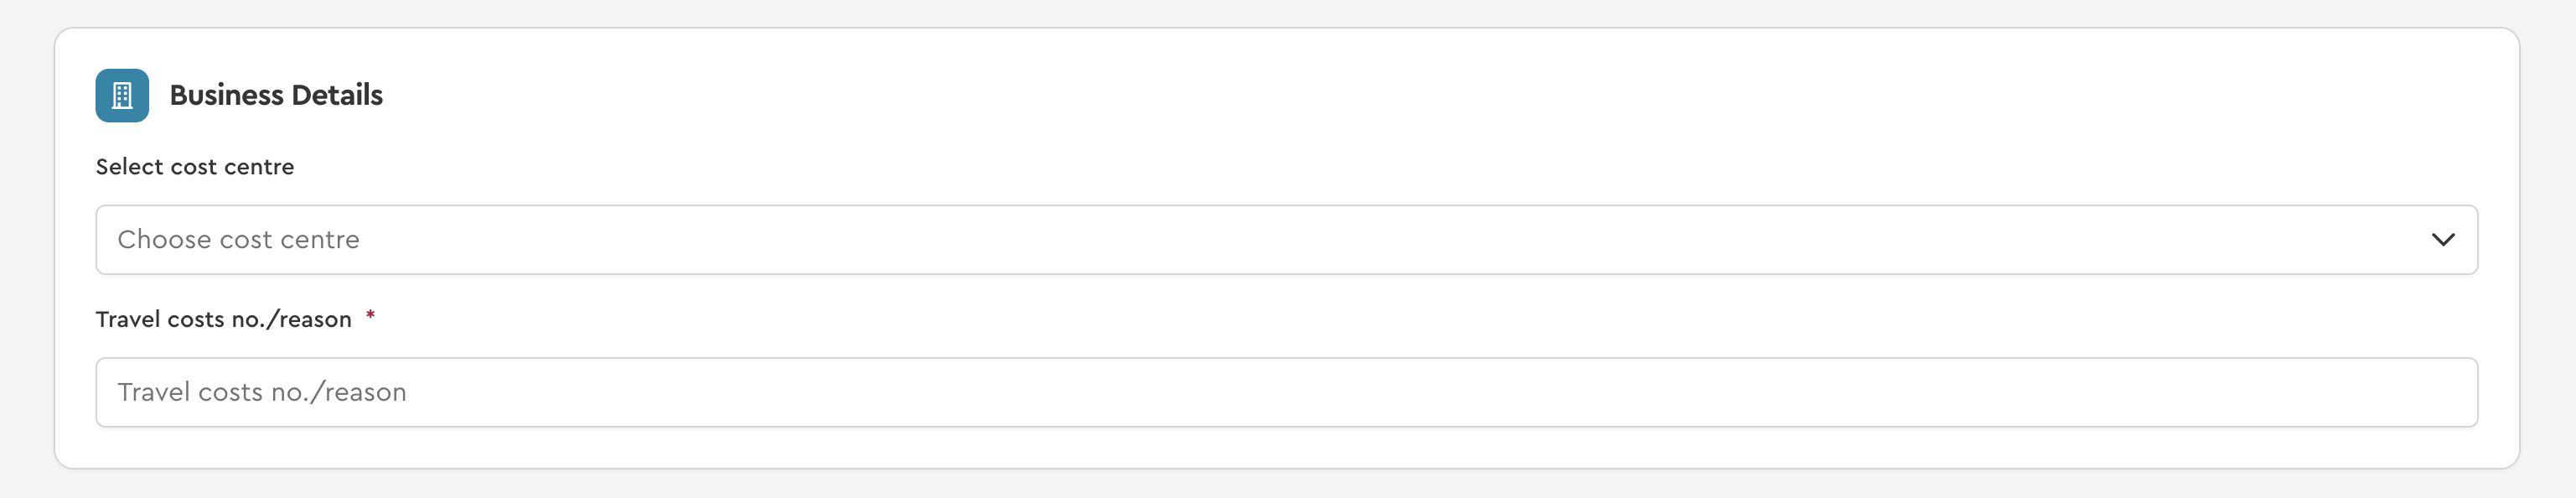Click the down arrow in cost centre field
Viewport: 2576px width, 498px height.
[x=2442, y=240]
